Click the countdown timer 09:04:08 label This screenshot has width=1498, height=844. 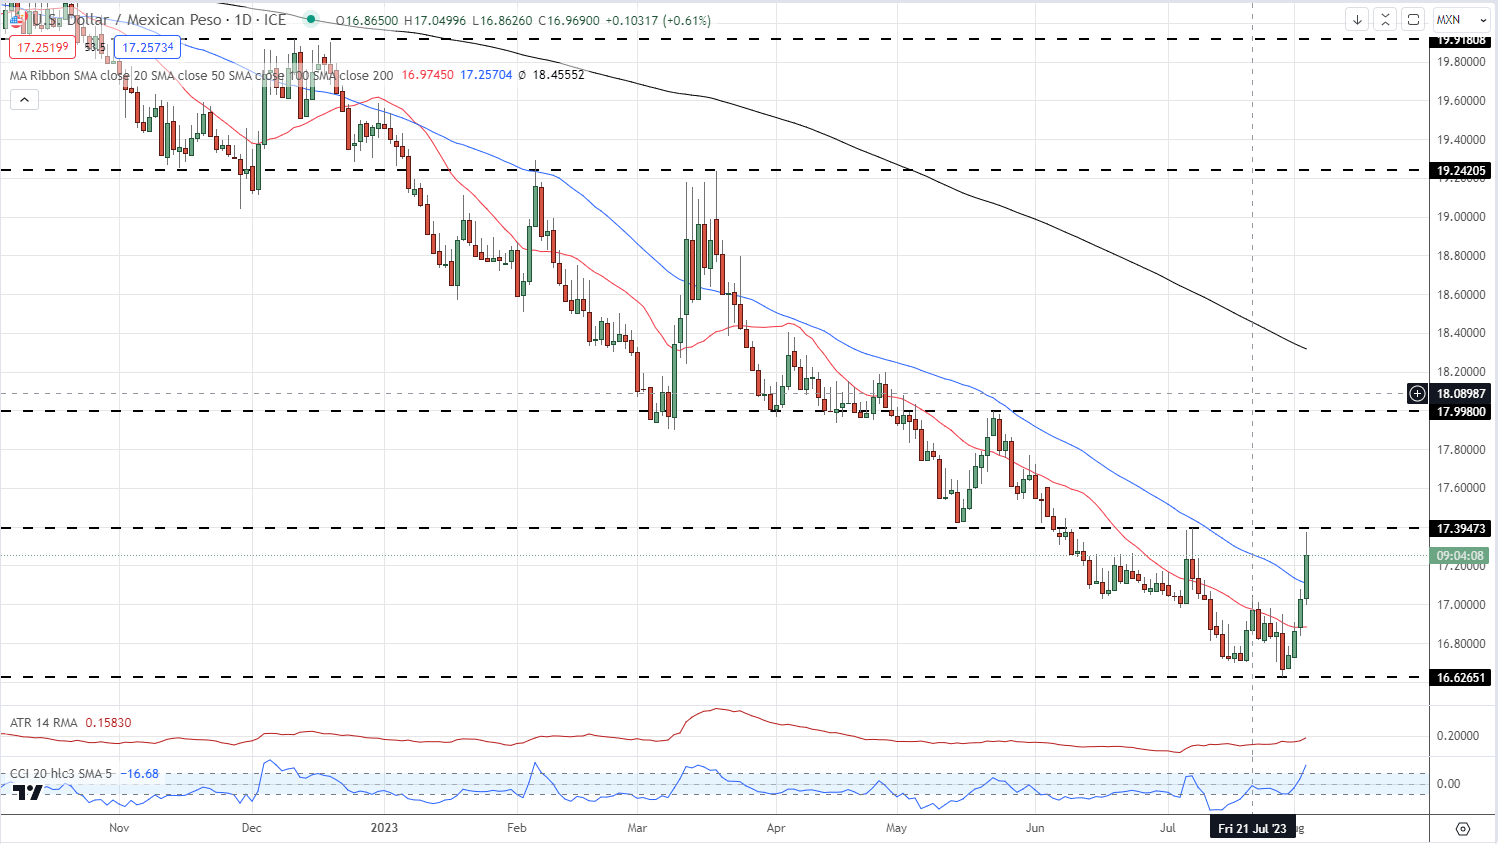[1461, 555]
